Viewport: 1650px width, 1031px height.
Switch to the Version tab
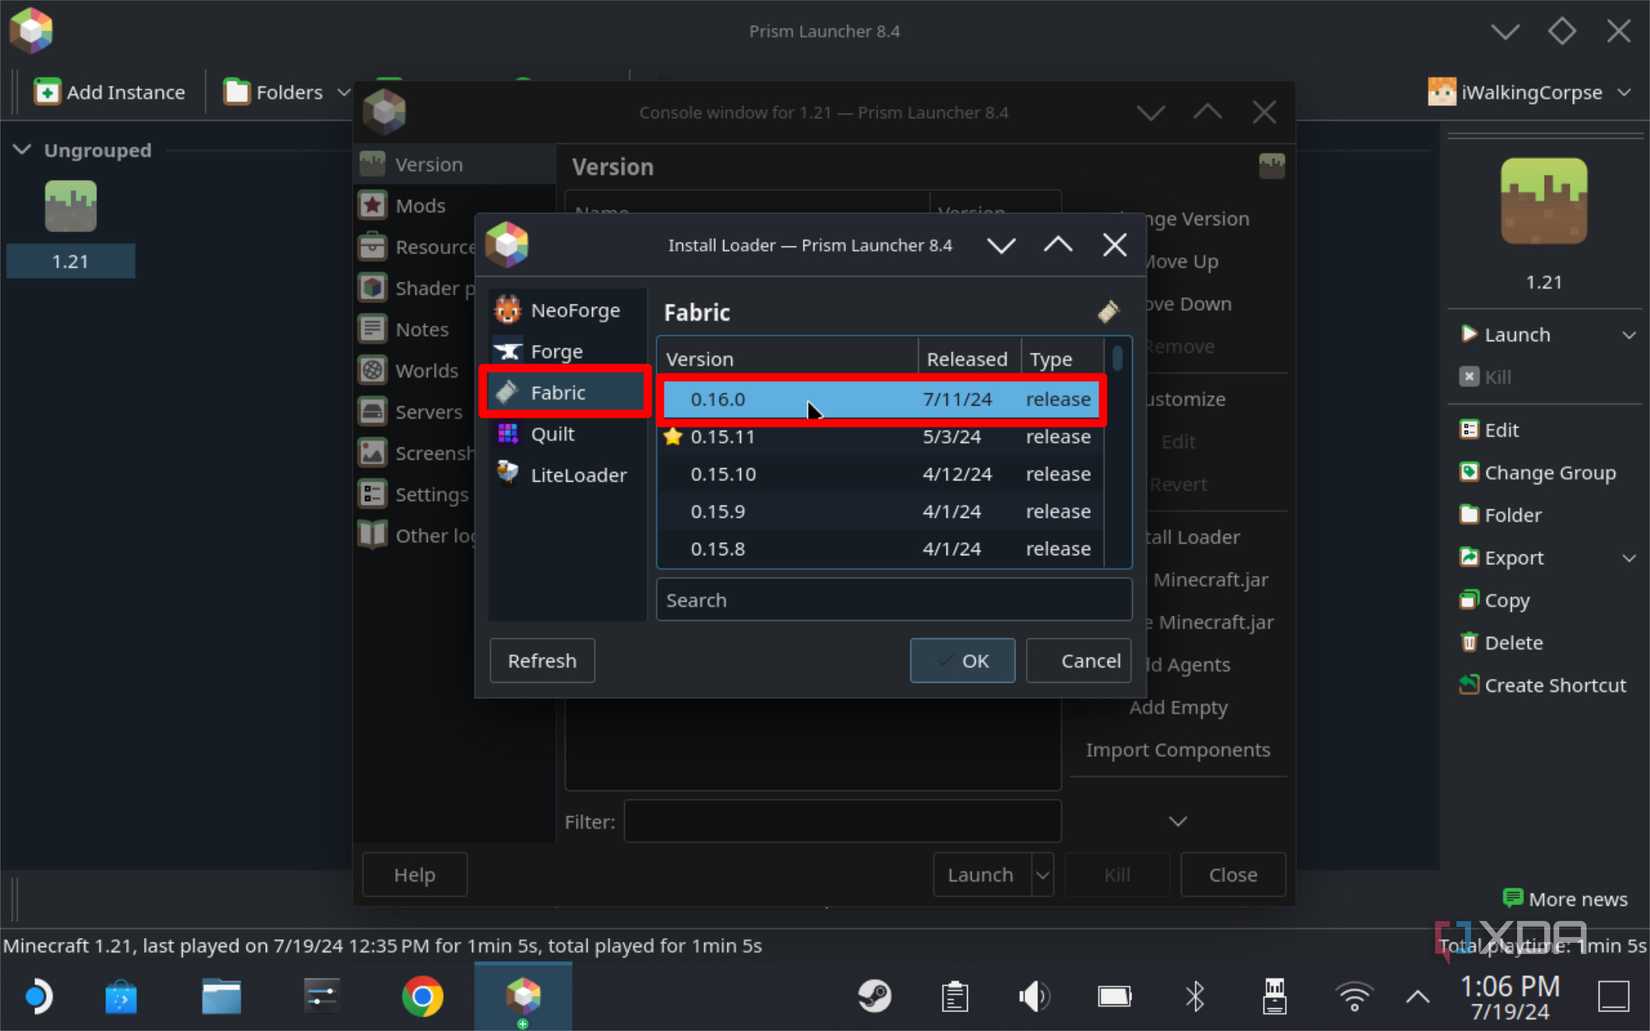point(430,163)
